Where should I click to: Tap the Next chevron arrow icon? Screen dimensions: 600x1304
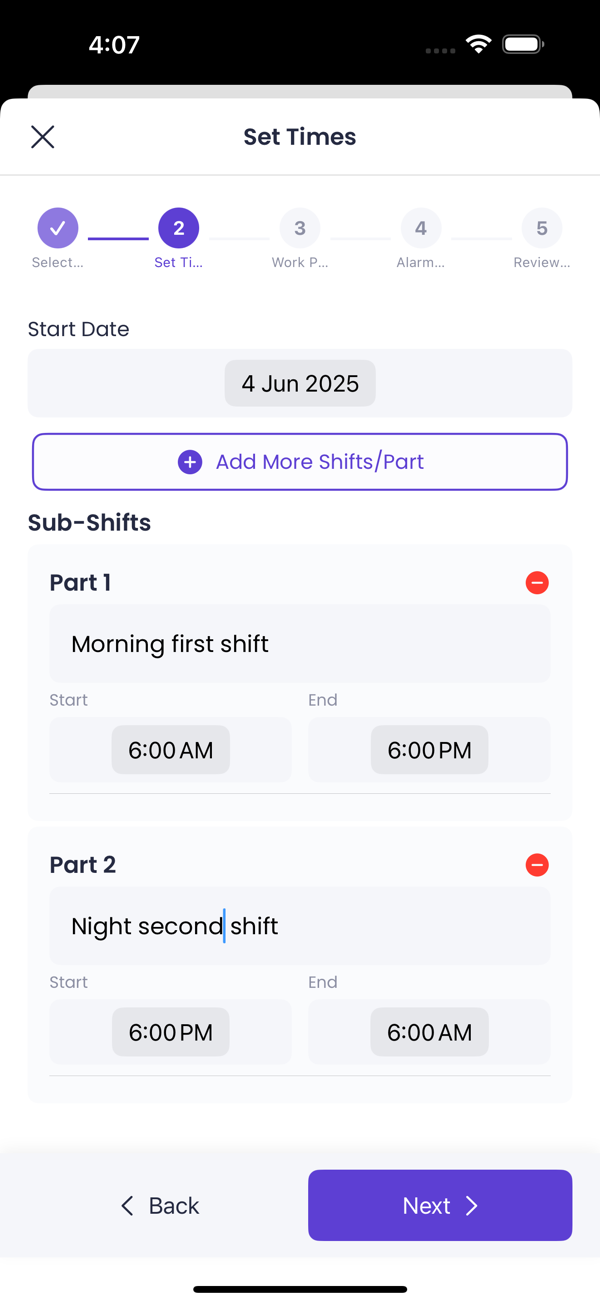pos(472,1206)
